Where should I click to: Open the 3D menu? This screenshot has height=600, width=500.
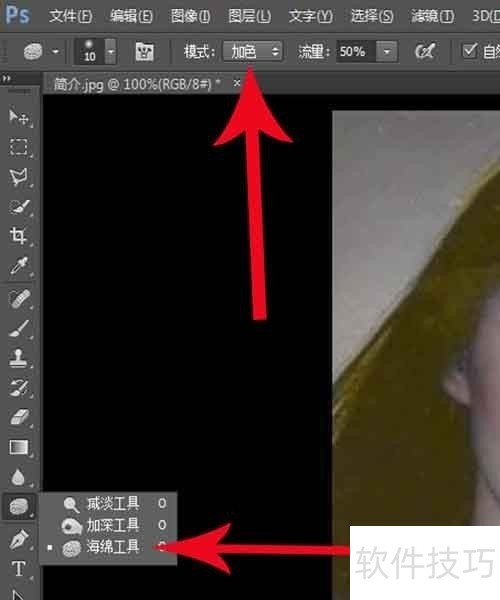[486, 16]
